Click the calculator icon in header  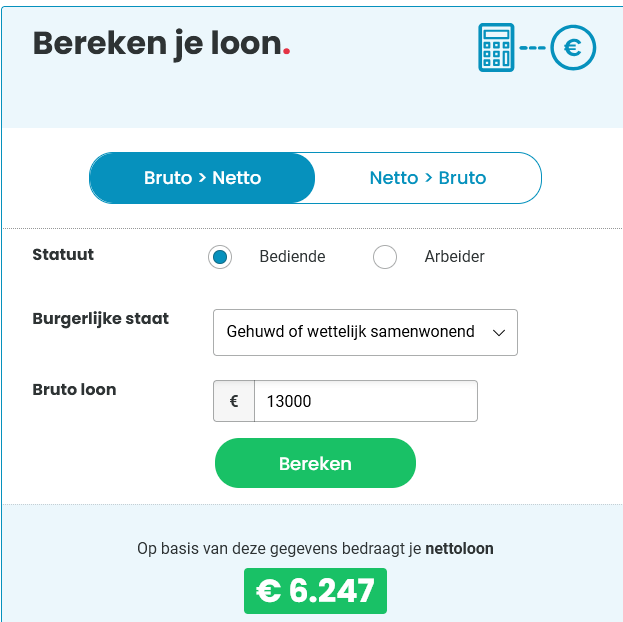(x=496, y=48)
